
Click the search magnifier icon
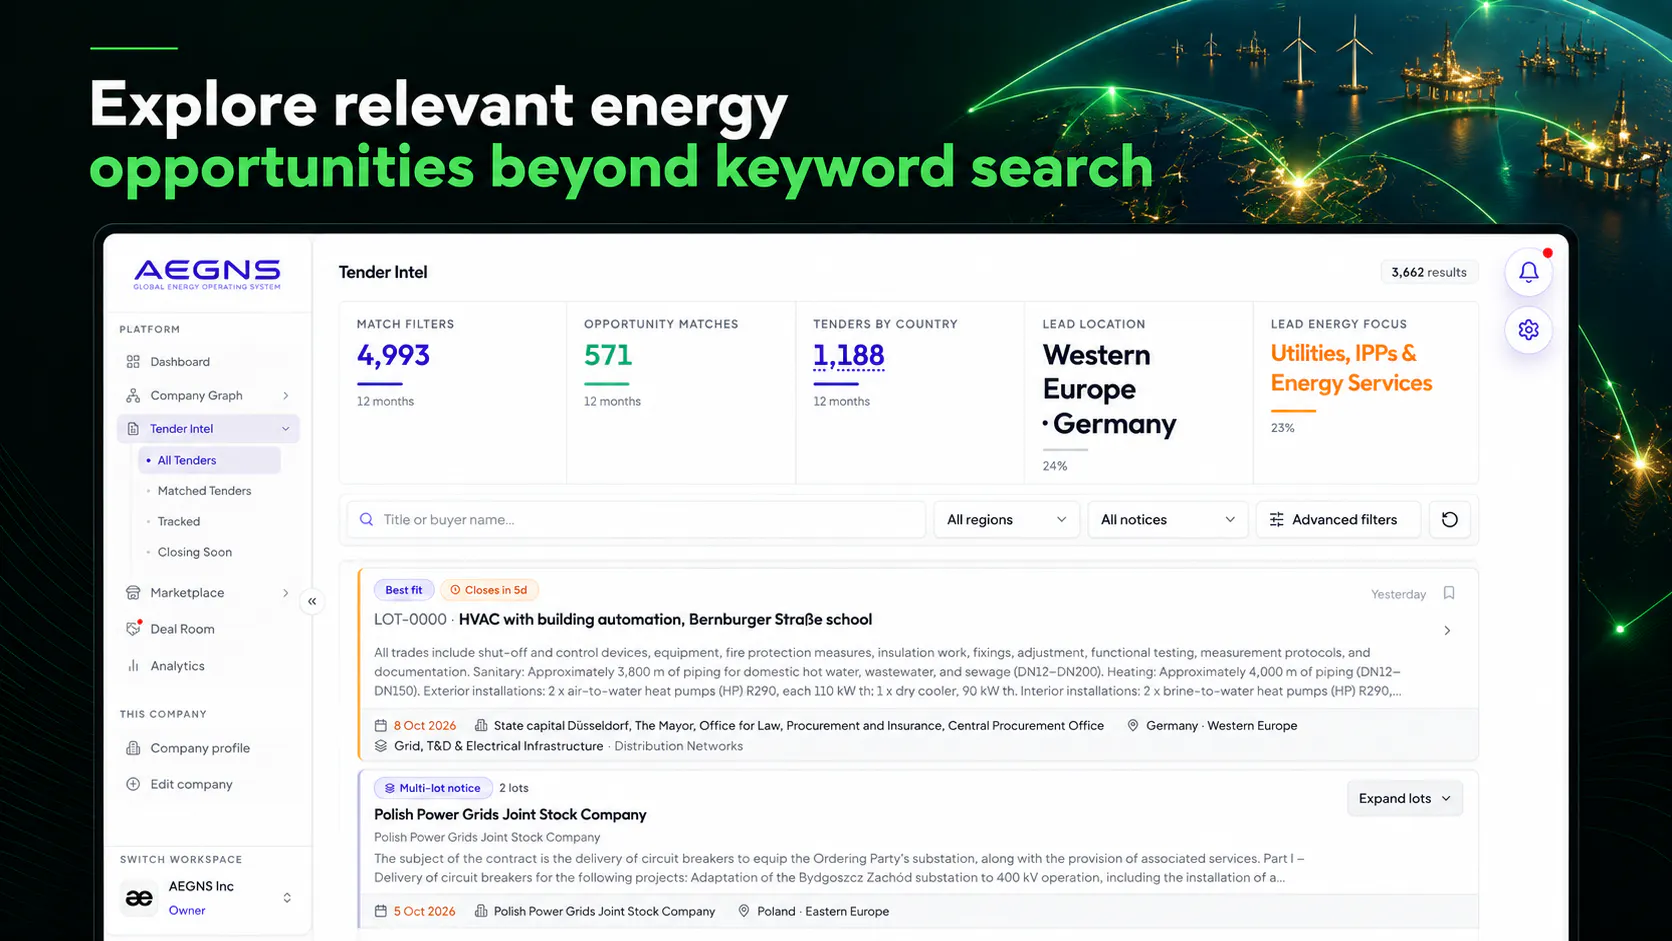[x=366, y=520]
